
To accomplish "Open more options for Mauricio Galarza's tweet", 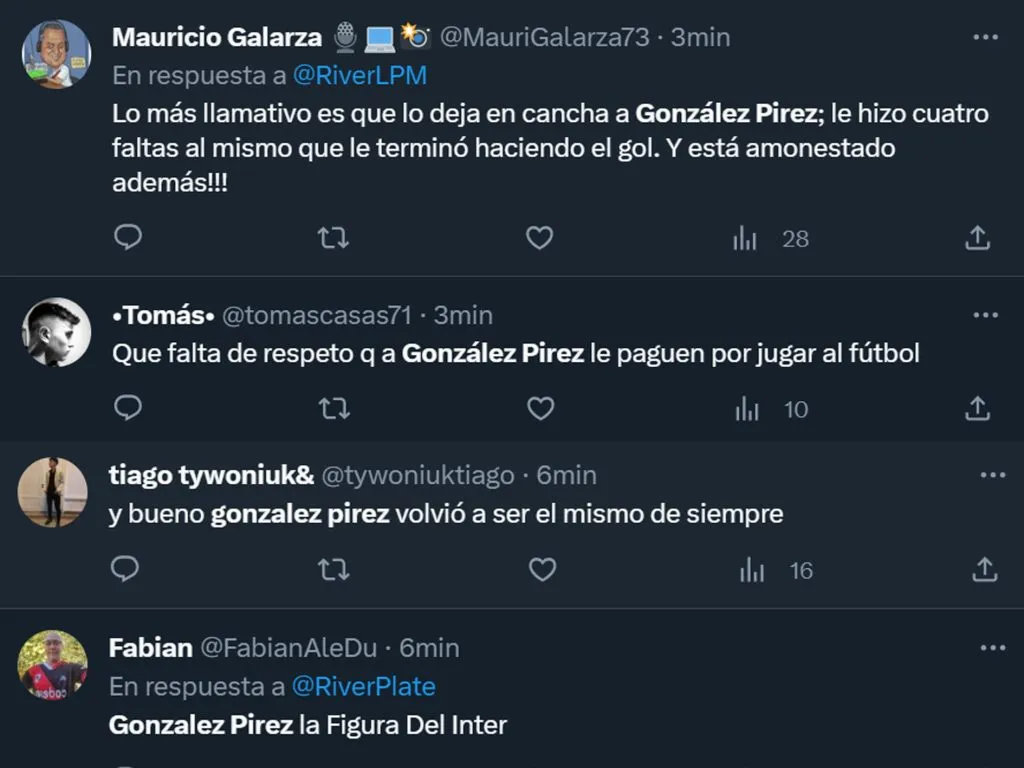I will (985, 37).
